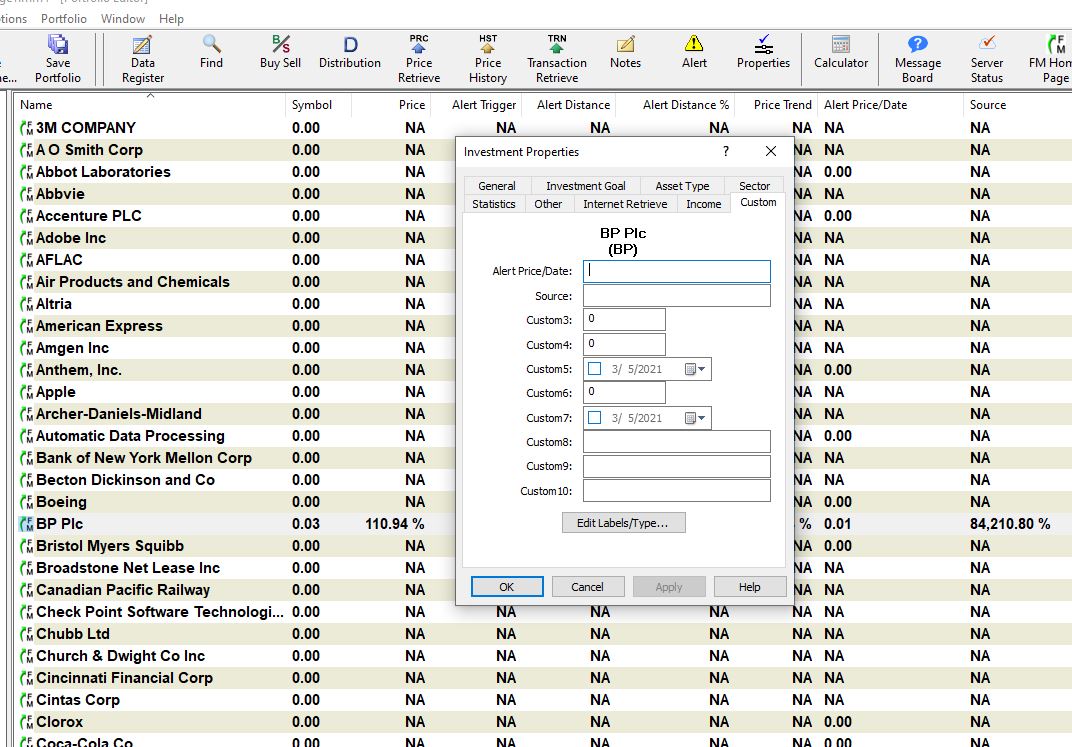Switch to the Internet Retrieve tab

(x=625, y=204)
